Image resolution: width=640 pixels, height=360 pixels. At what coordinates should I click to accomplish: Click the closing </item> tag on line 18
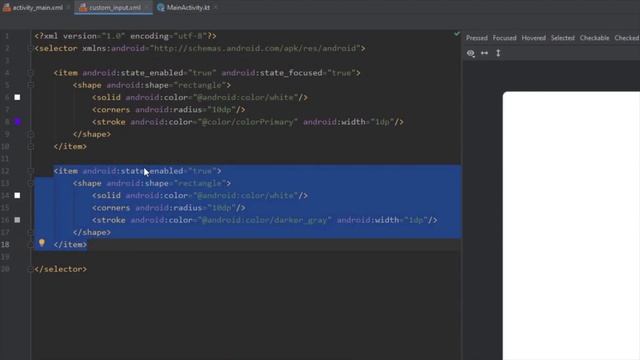click(70, 244)
